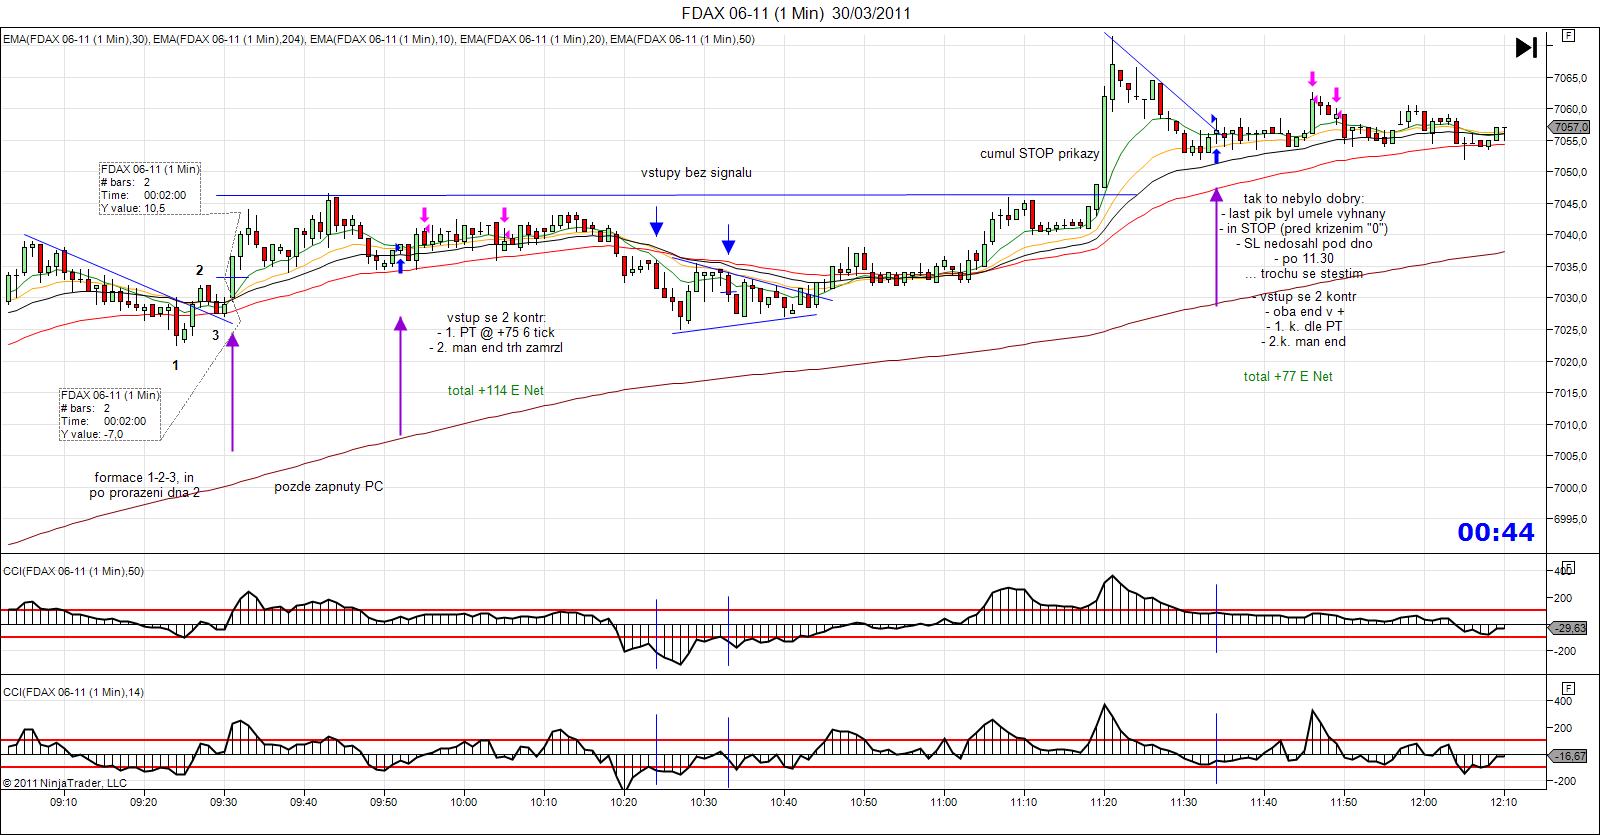Click the -29,63 CCI value marker

tap(1569, 628)
